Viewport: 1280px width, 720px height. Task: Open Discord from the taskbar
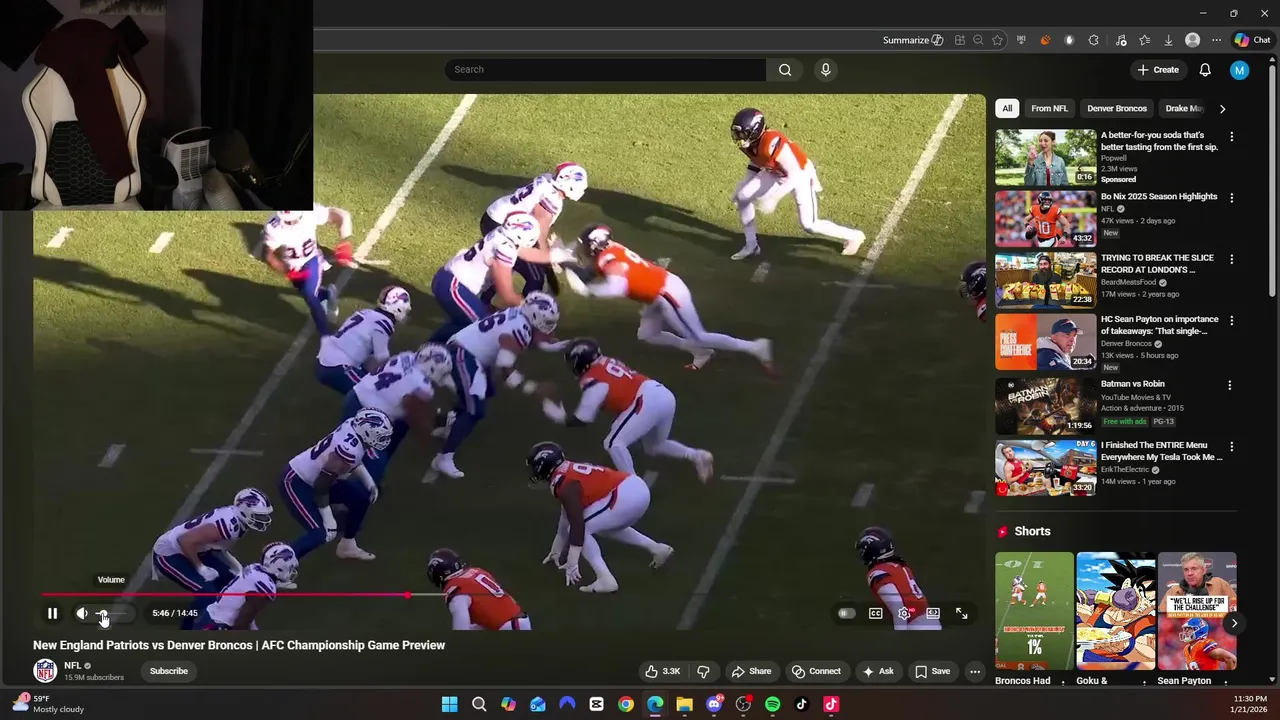click(714, 704)
